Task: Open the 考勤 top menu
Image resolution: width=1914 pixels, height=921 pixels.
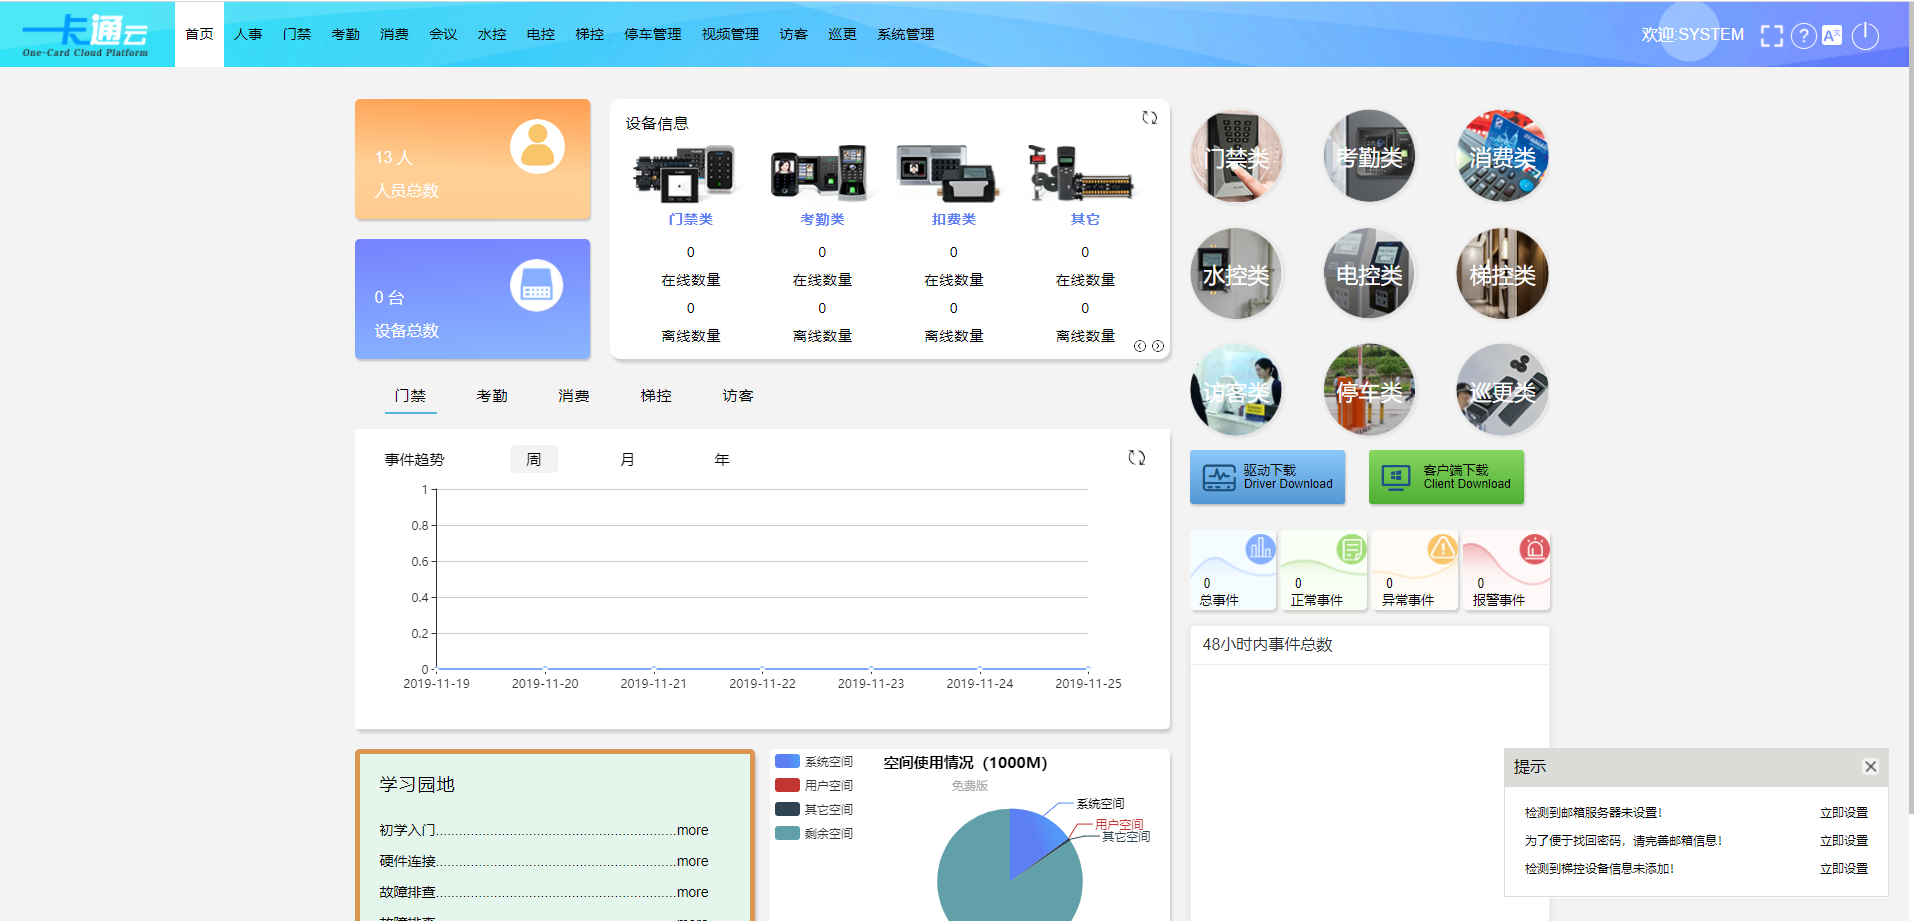Action: click(x=346, y=34)
